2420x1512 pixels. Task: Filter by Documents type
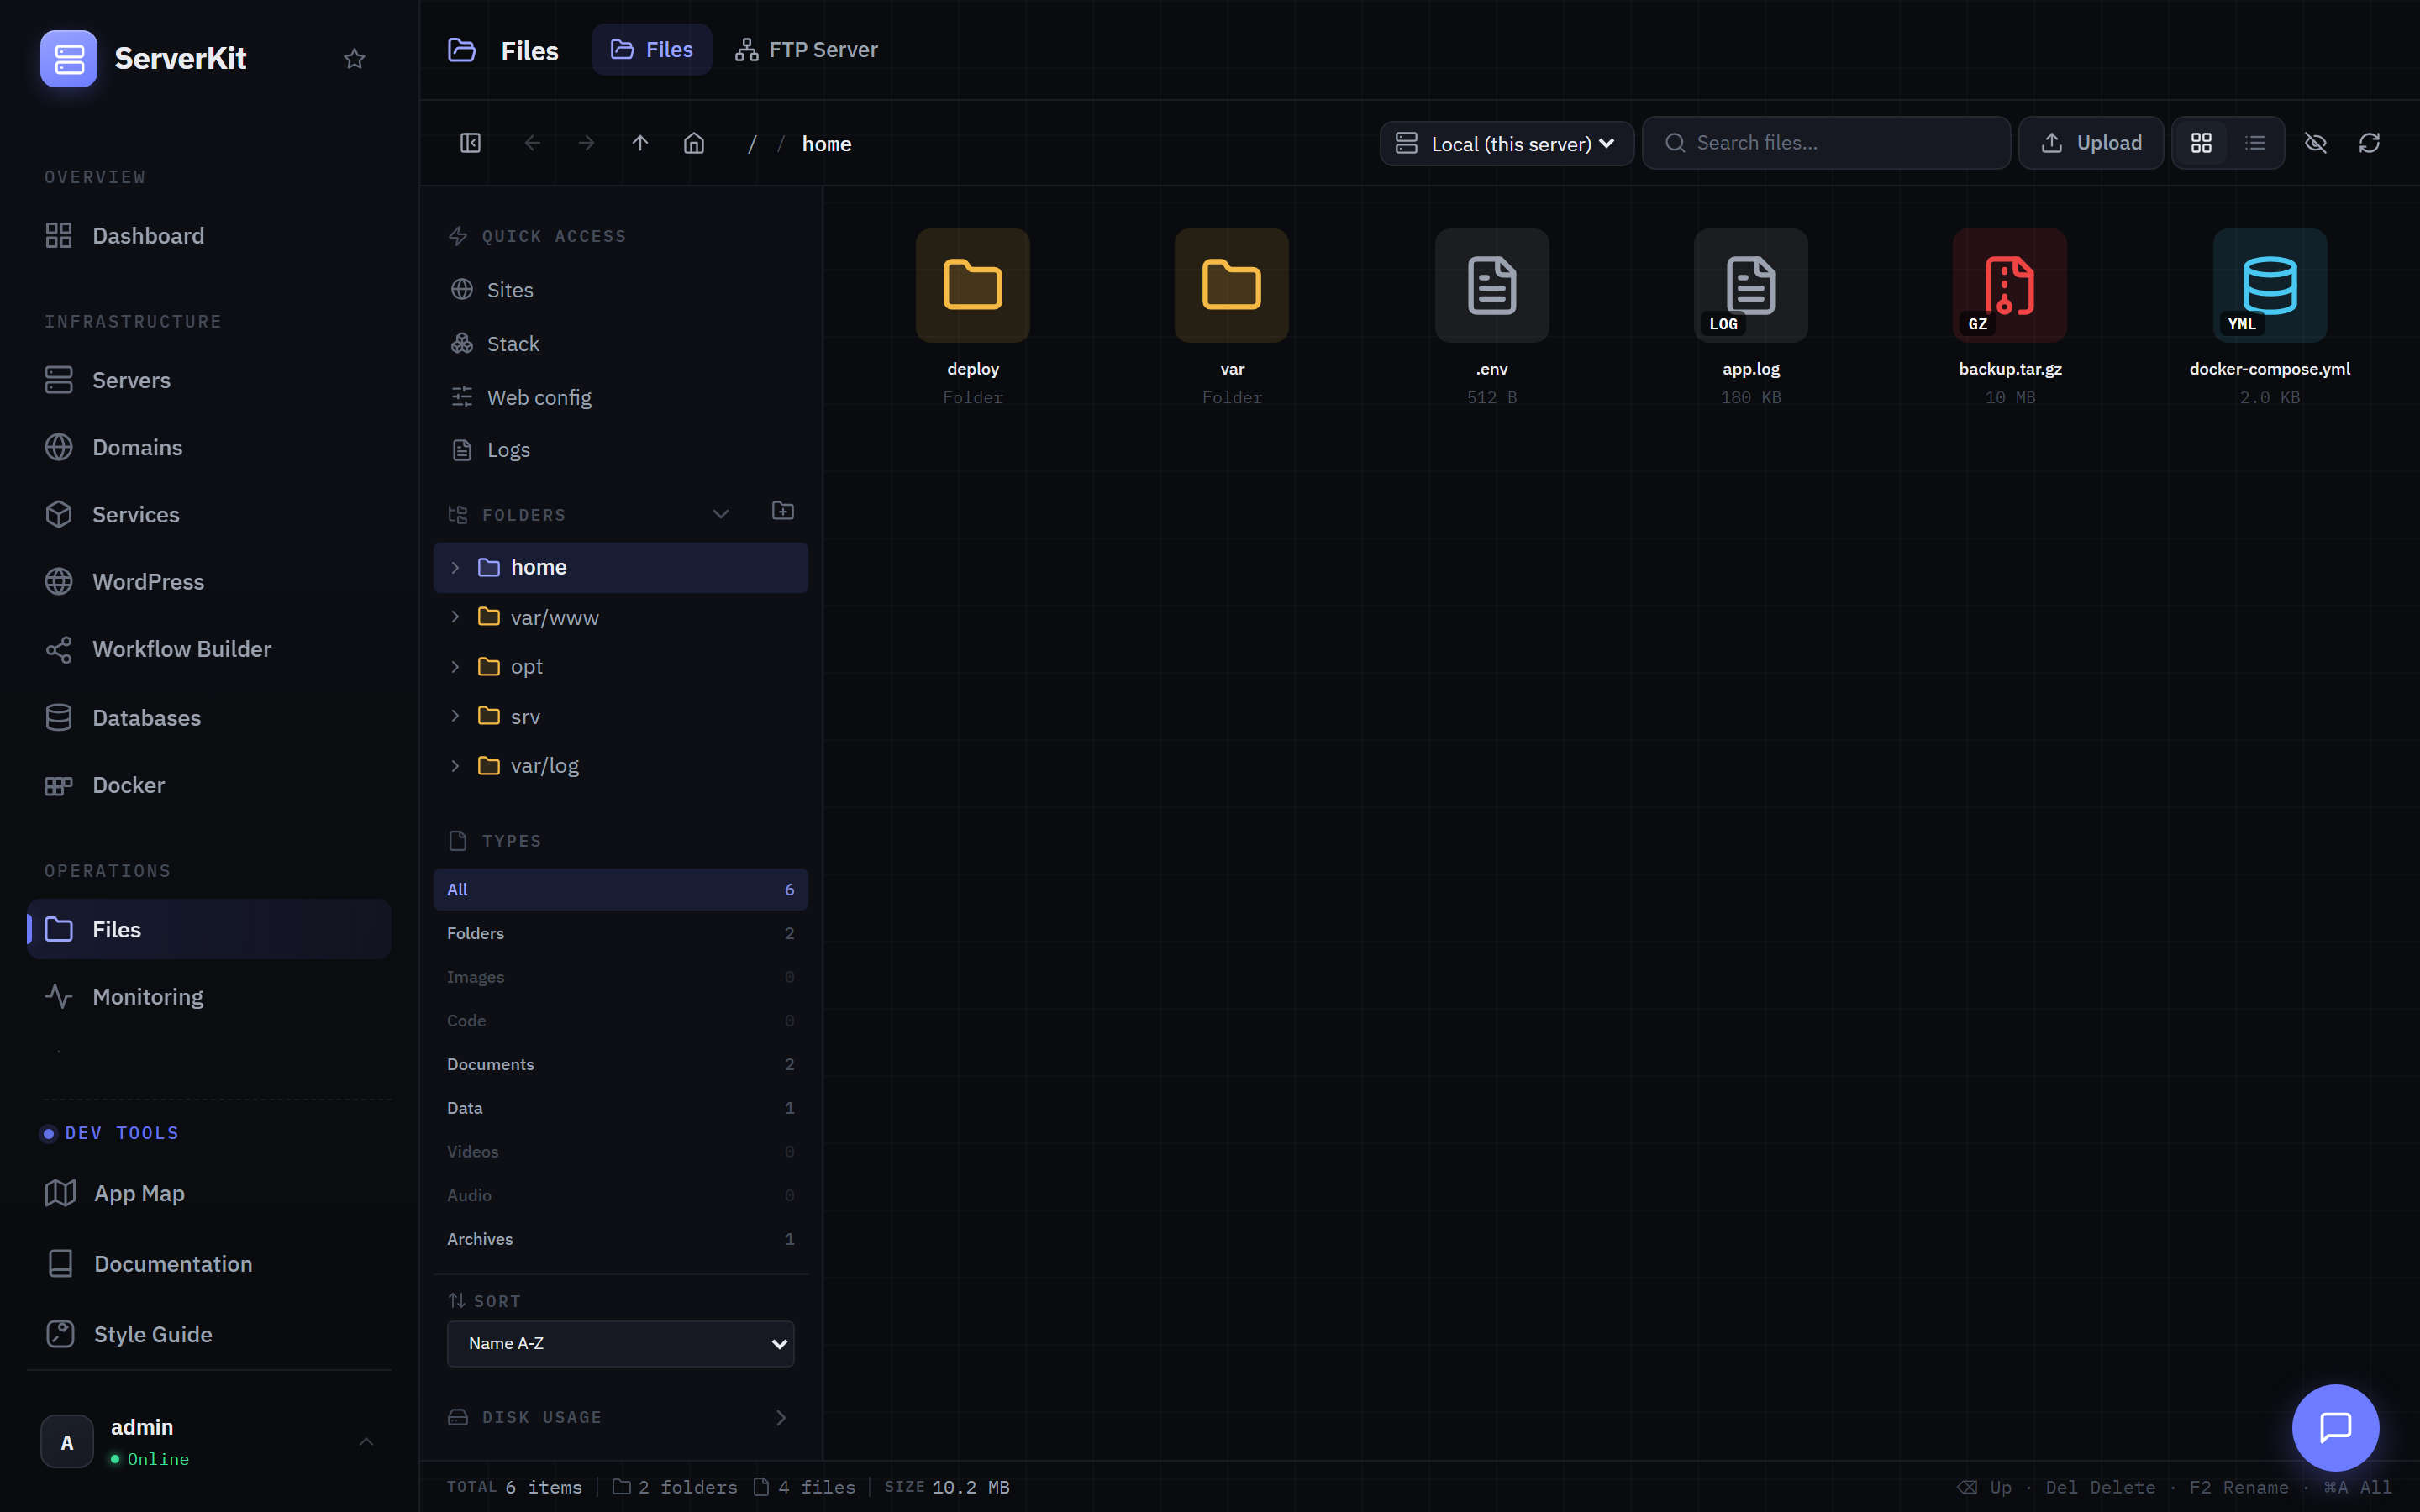pos(620,1064)
